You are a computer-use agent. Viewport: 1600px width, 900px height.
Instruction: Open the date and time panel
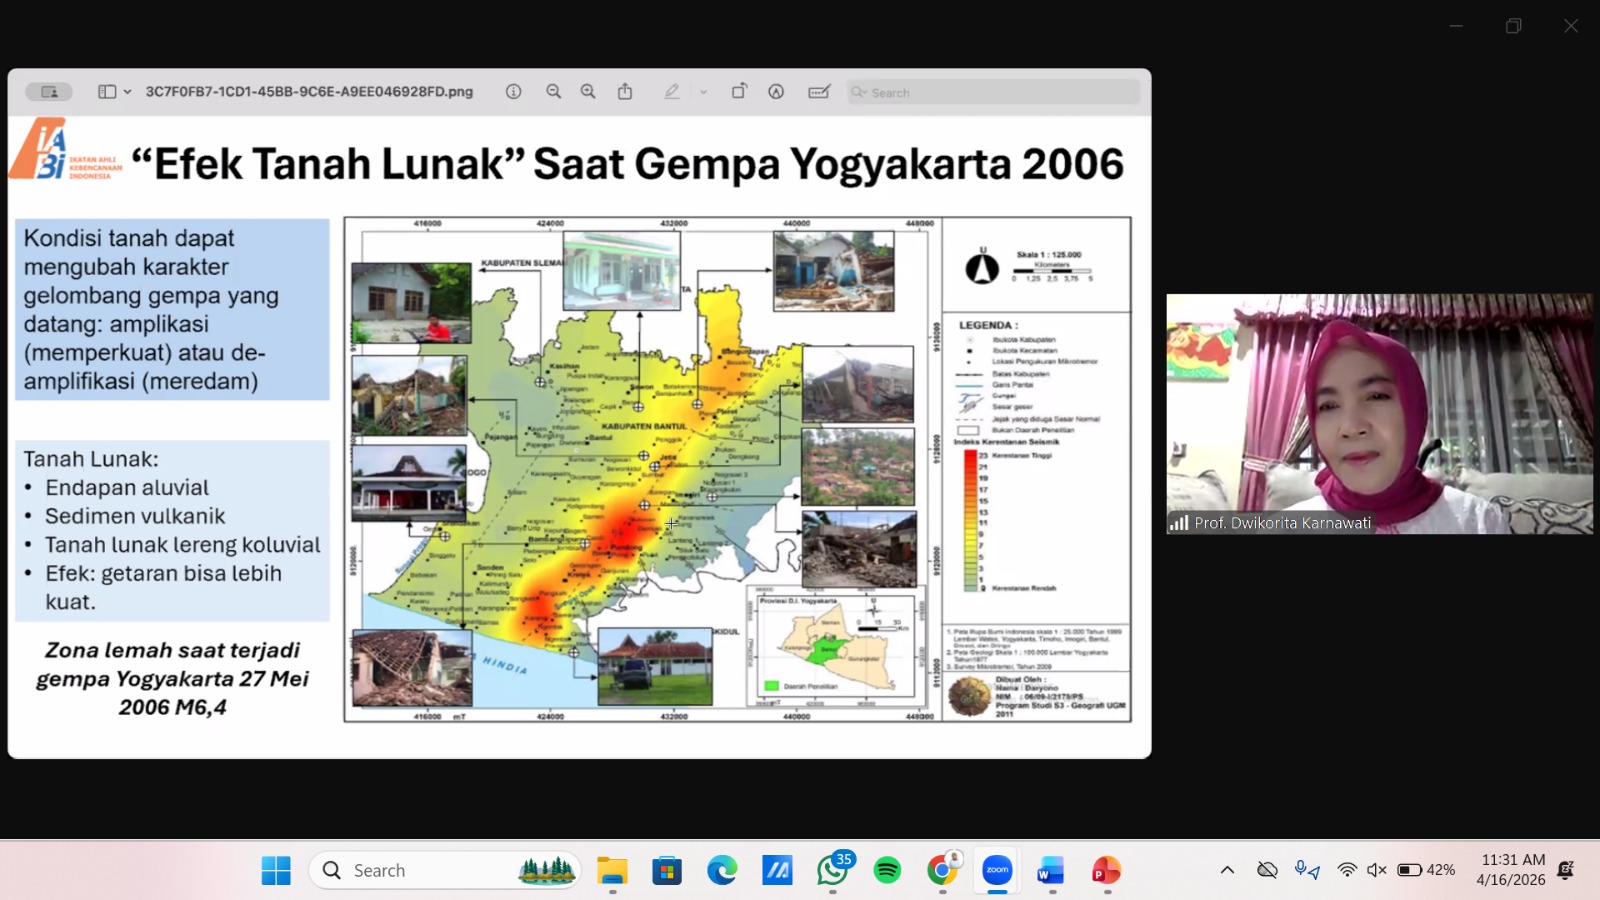1511,870
